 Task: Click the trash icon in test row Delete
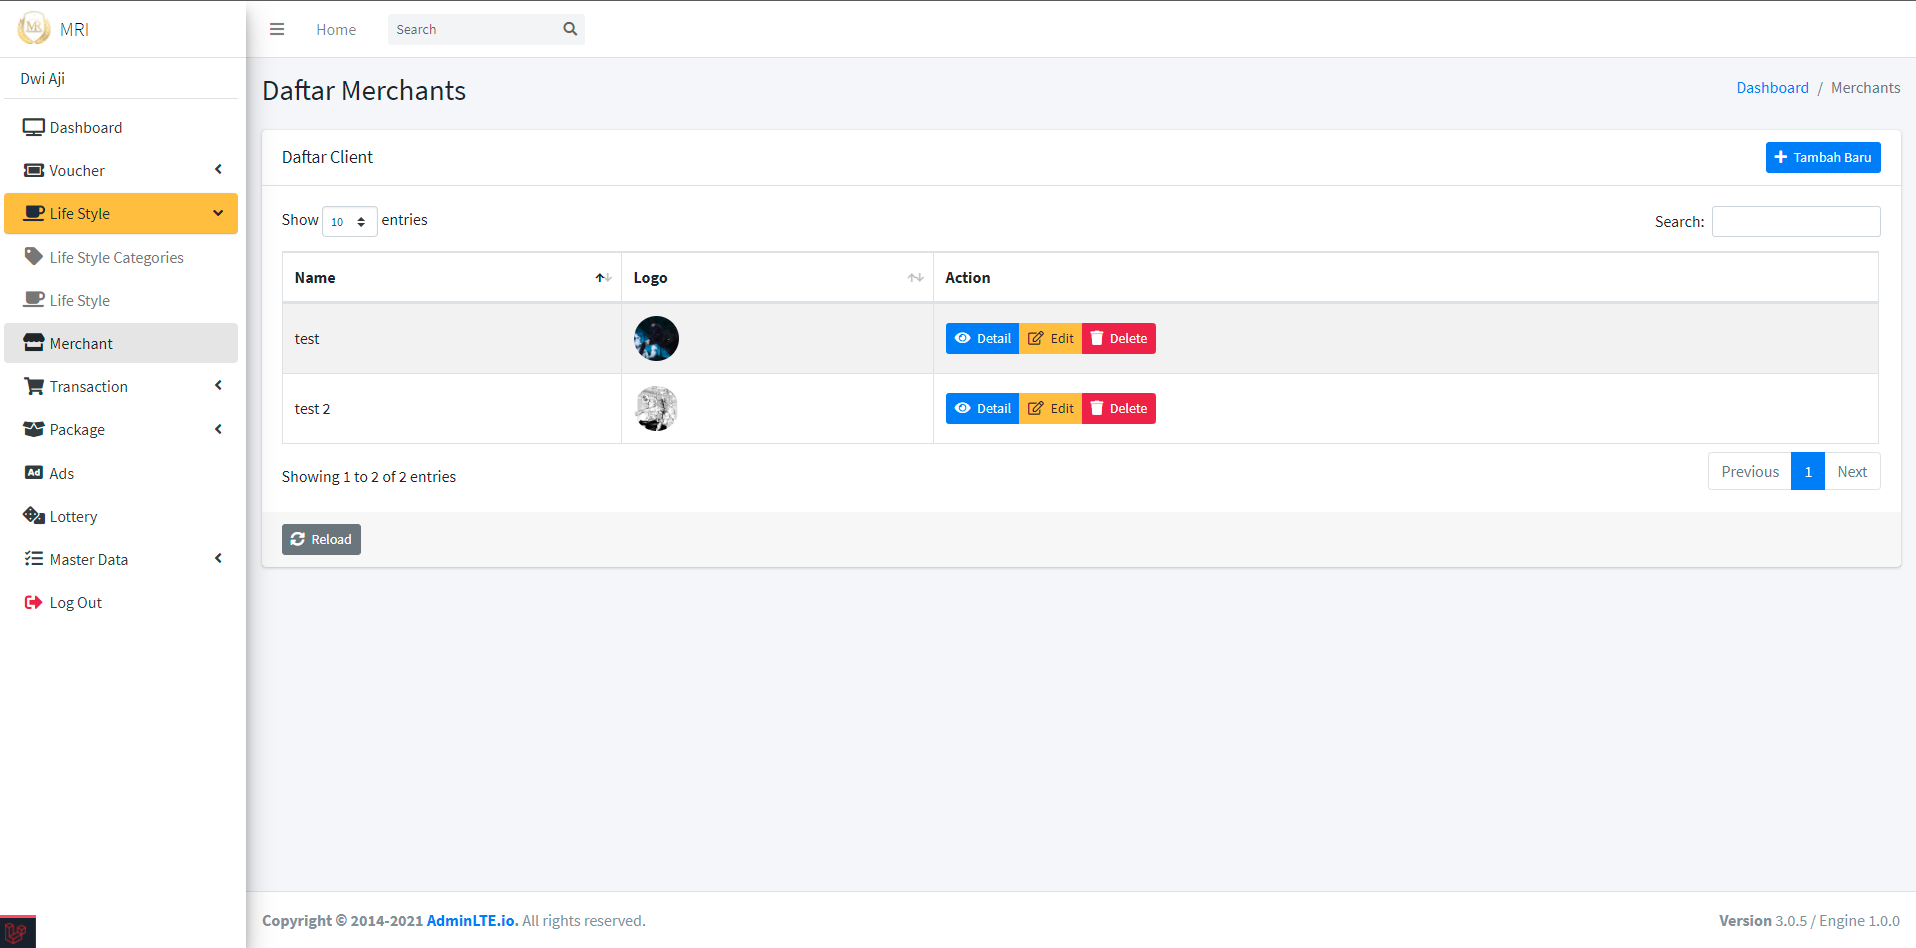click(1097, 338)
